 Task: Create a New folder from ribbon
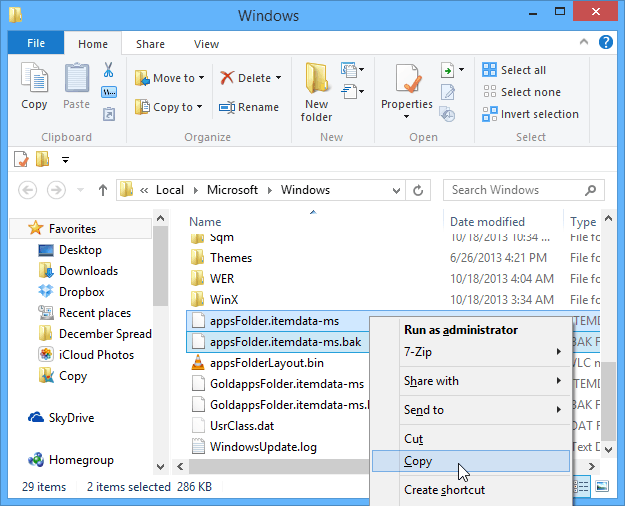(x=316, y=92)
